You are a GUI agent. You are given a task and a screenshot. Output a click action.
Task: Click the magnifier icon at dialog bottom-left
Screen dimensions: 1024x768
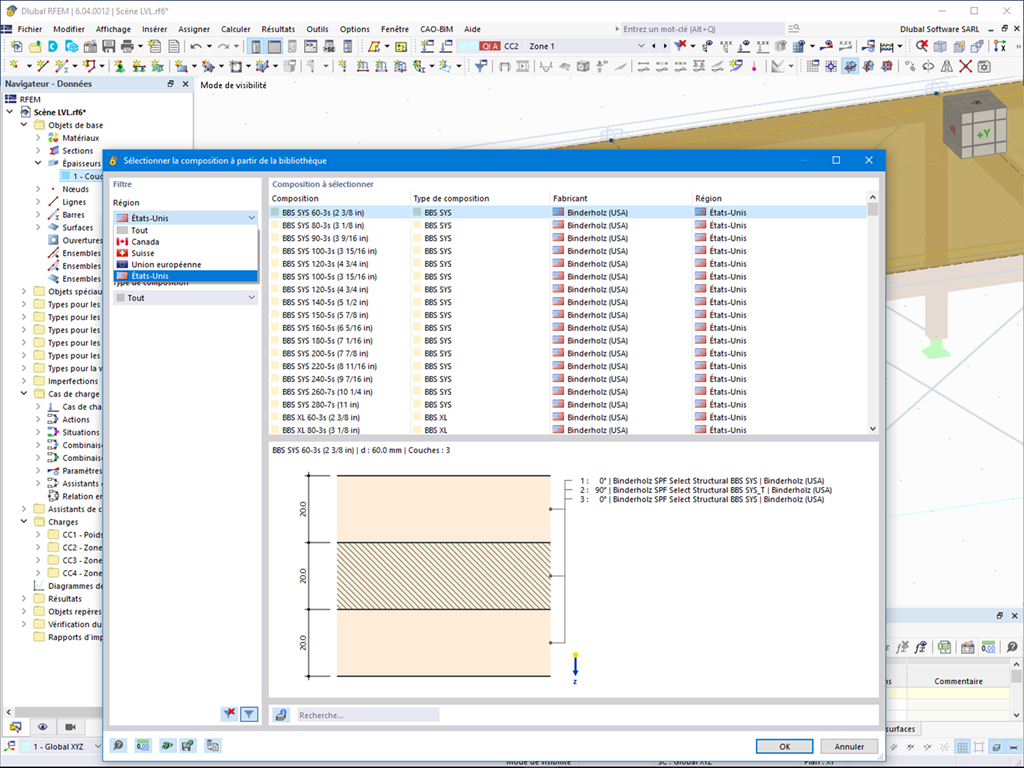pos(119,746)
